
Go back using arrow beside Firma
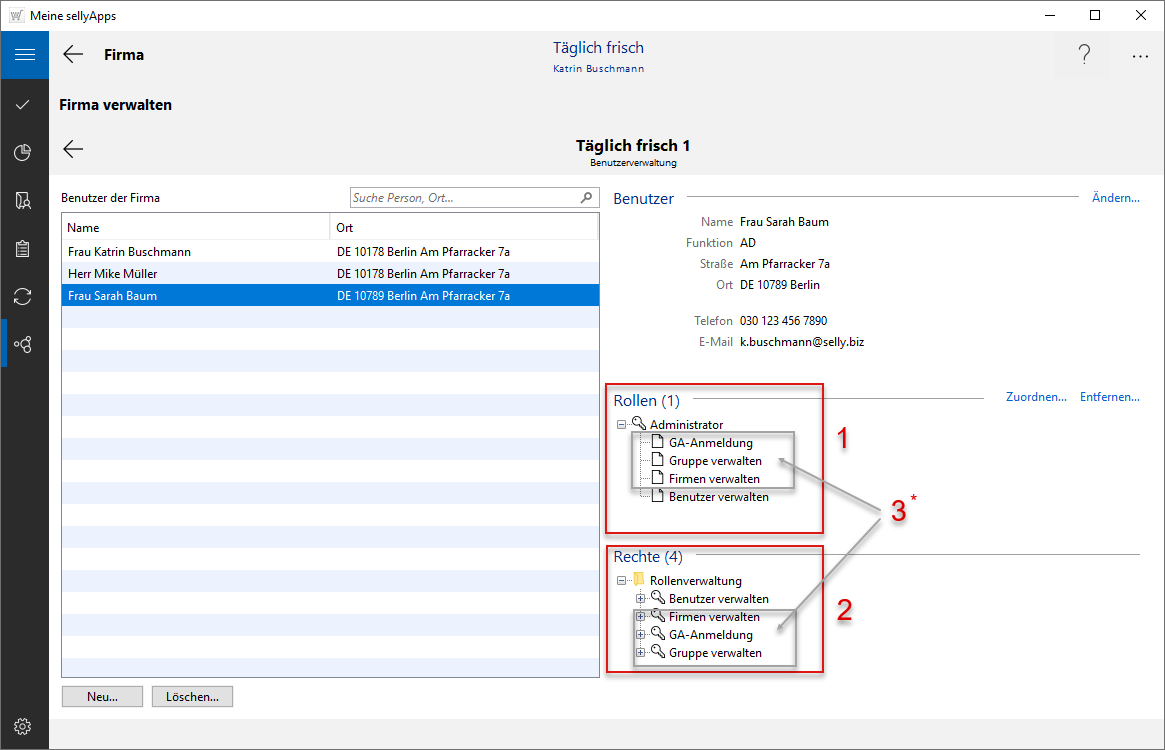(73, 55)
